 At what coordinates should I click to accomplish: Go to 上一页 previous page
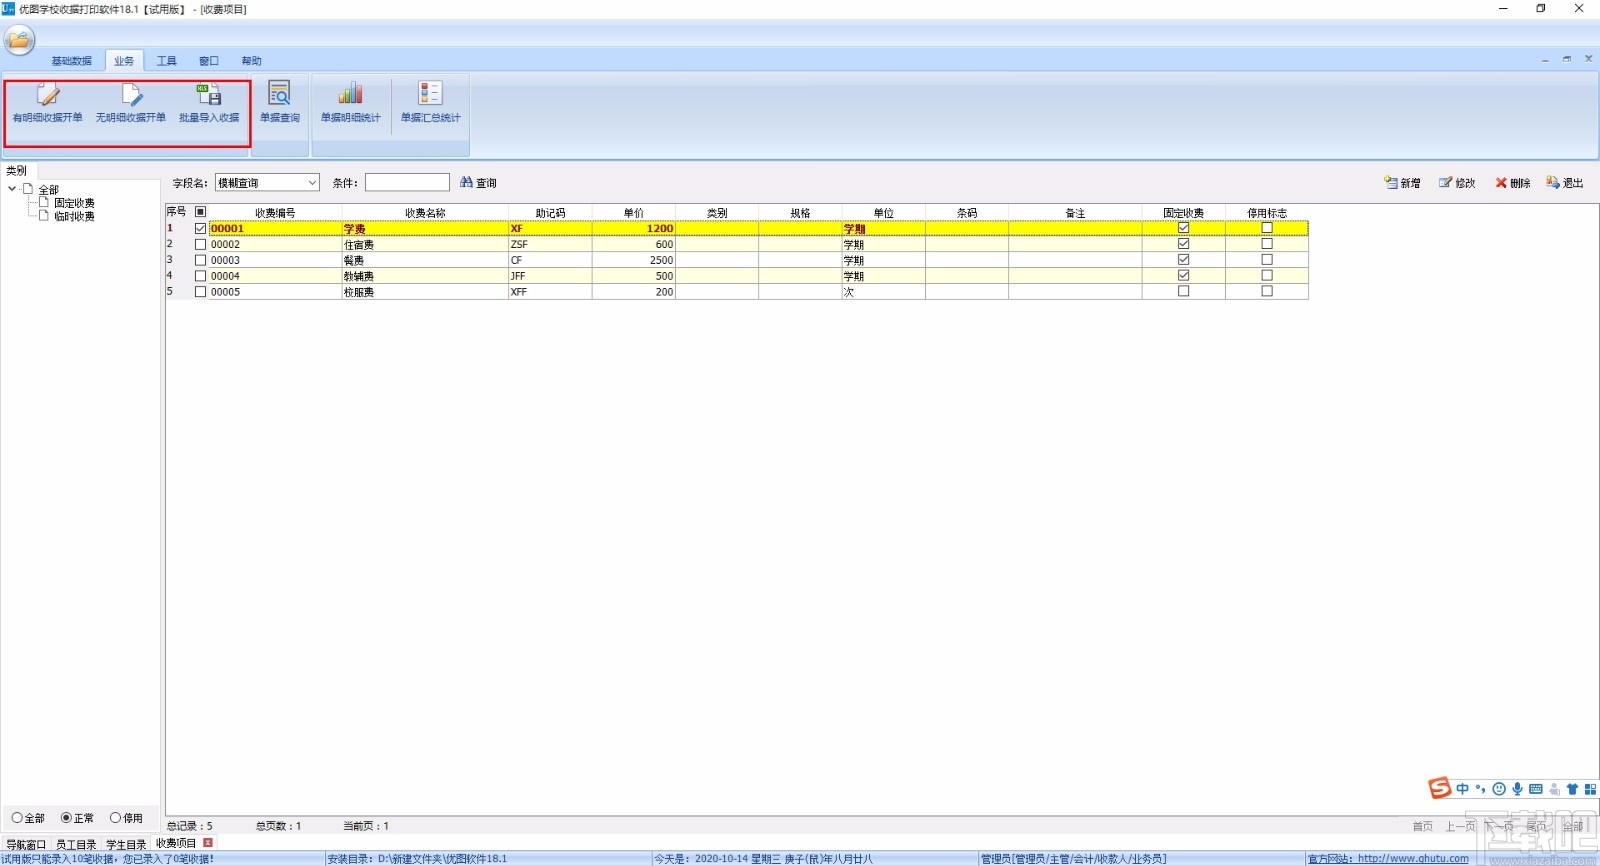point(1461,826)
